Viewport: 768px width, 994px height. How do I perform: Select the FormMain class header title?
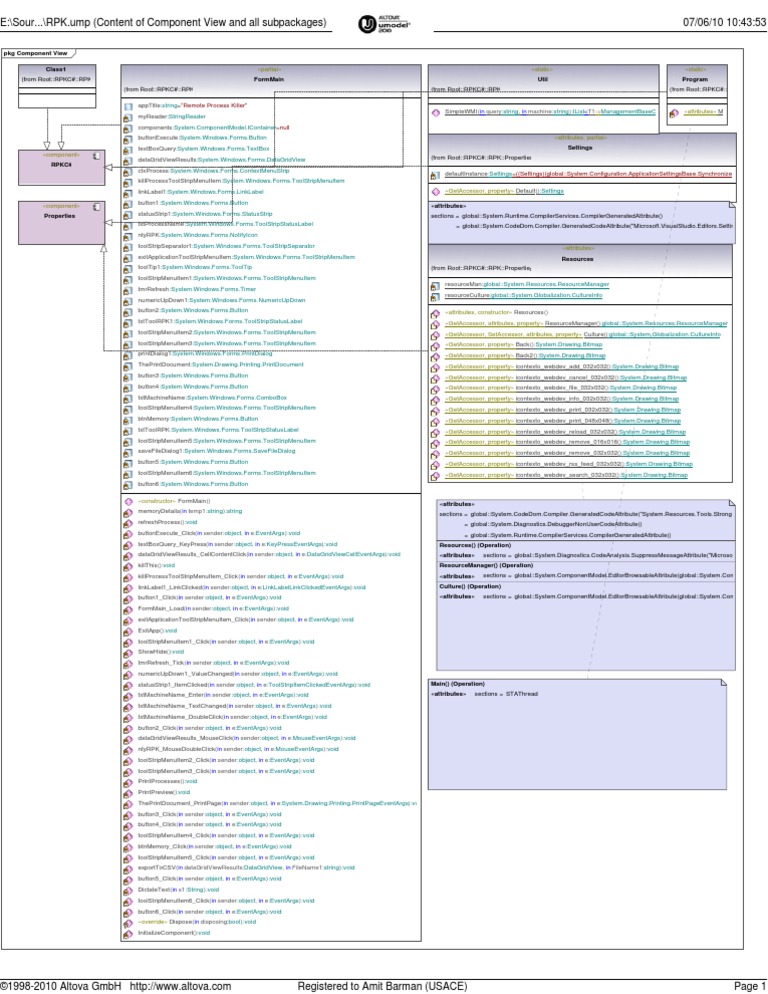pos(269,79)
